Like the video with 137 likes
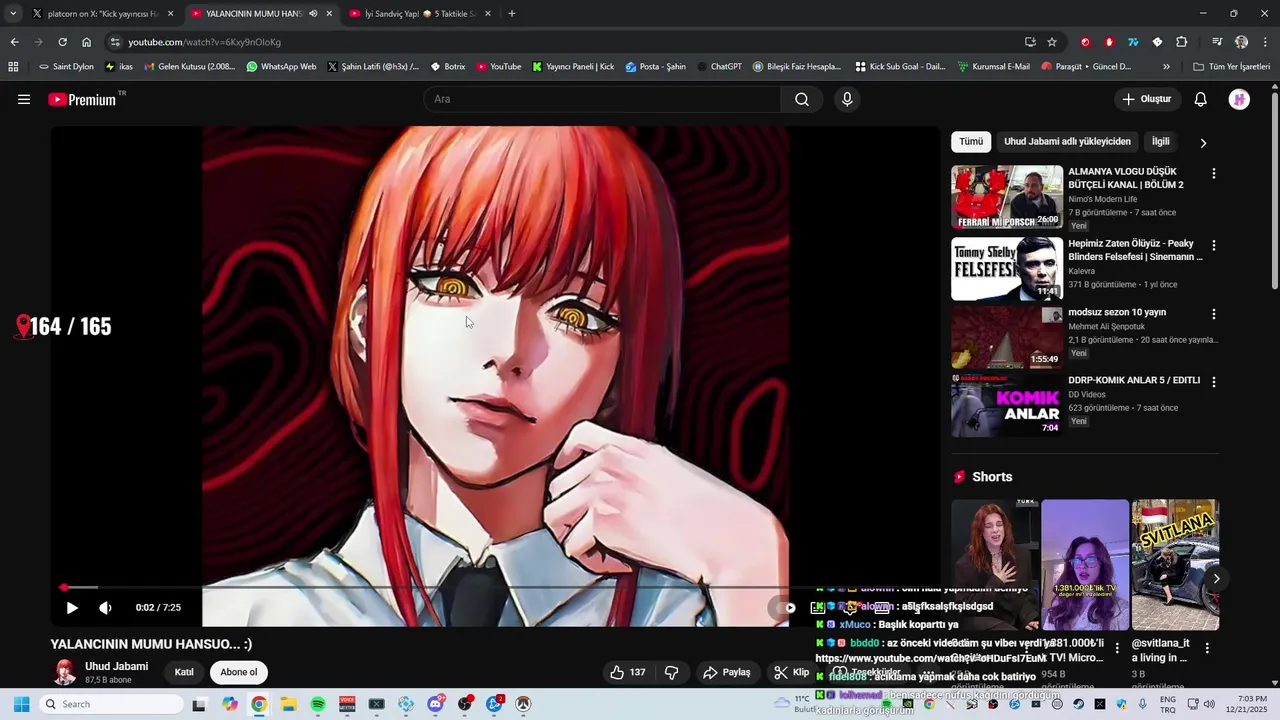 point(628,672)
